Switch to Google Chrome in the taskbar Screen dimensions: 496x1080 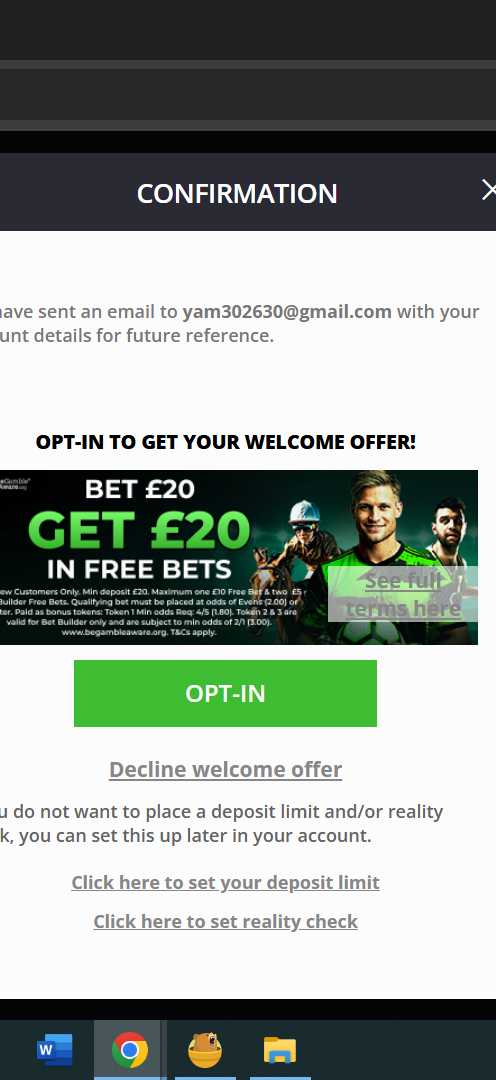pos(130,1050)
